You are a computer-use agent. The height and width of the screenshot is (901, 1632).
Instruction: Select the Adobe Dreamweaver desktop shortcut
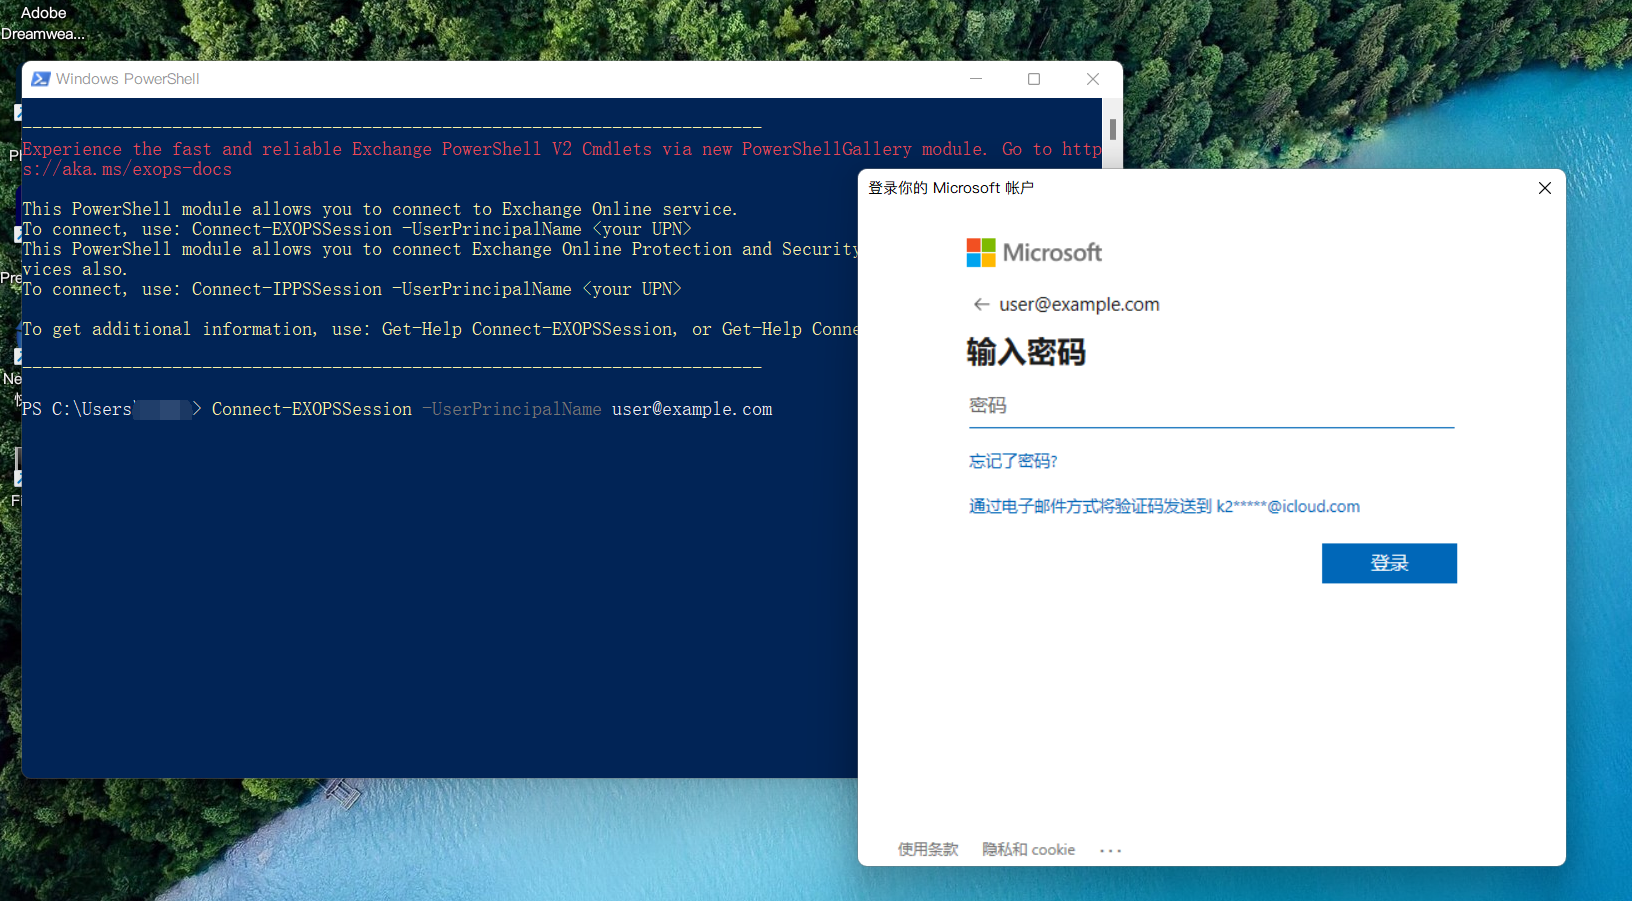(42, 22)
